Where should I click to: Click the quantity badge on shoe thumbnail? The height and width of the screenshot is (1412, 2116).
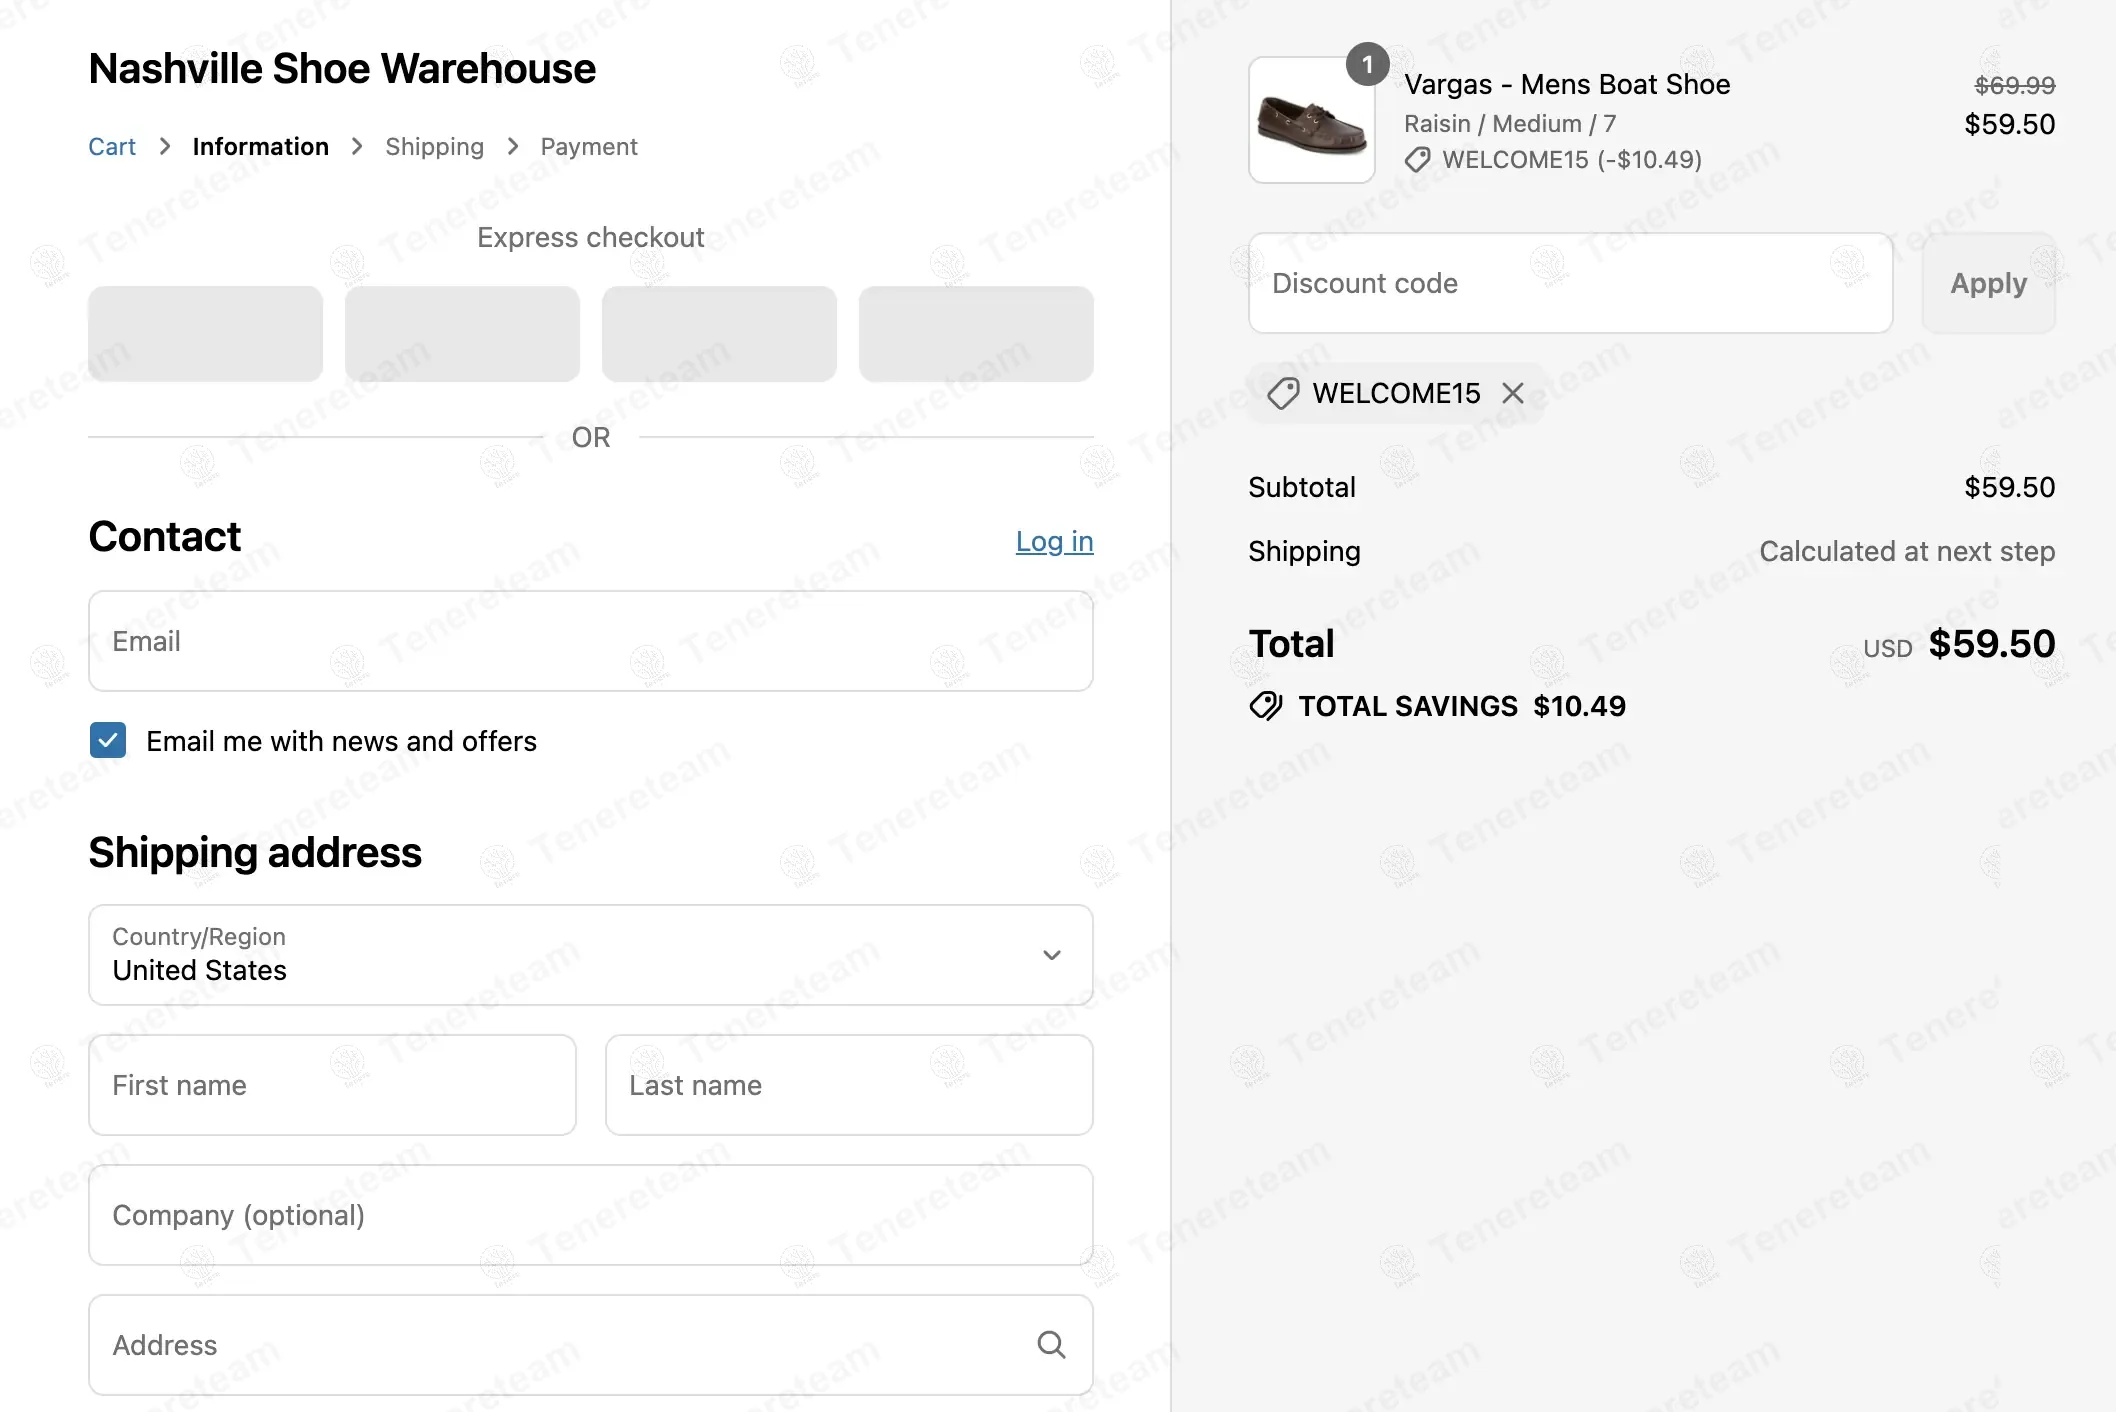(x=1367, y=65)
